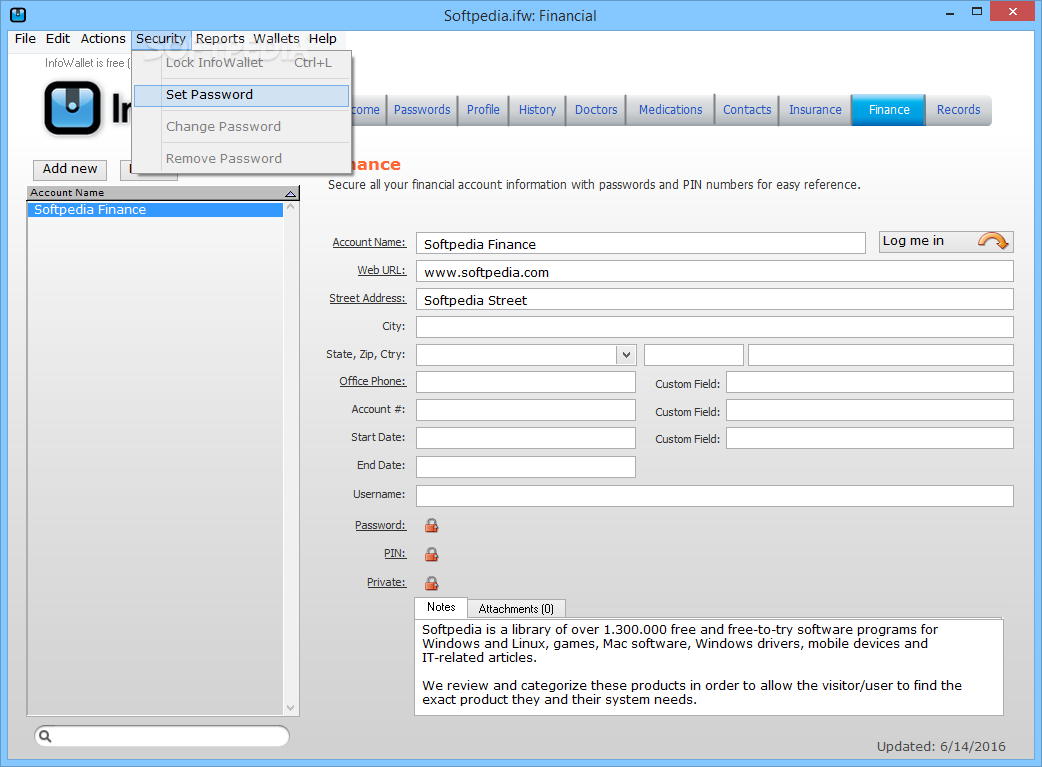
Task: Click the City input field
Action: click(x=714, y=327)
